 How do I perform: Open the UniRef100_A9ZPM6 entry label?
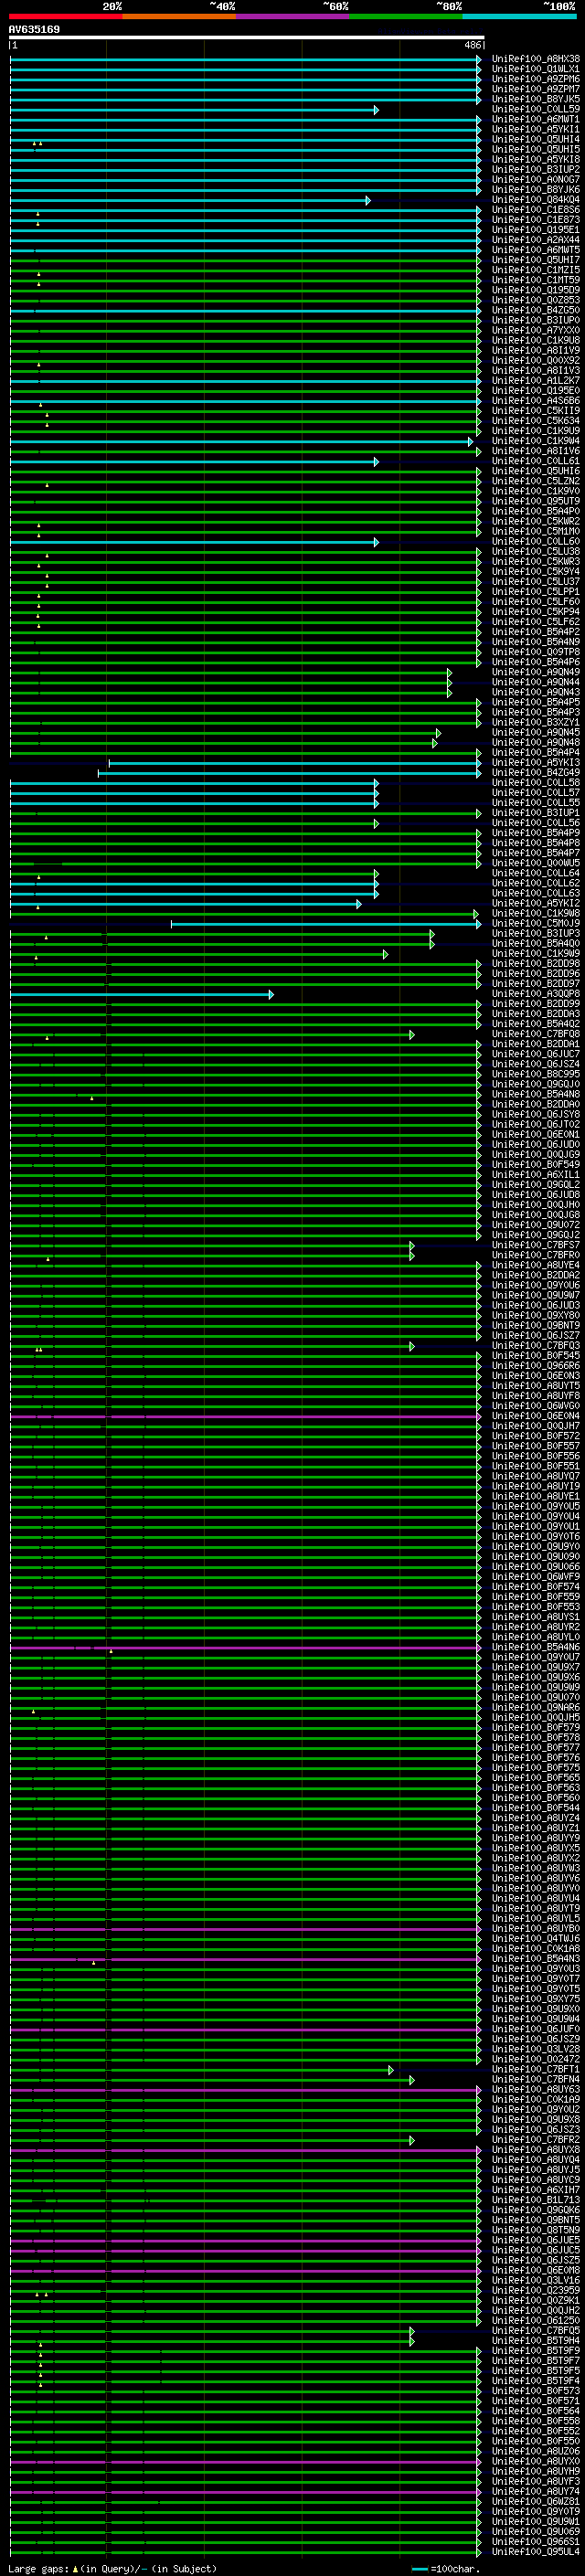click(536, 79)
